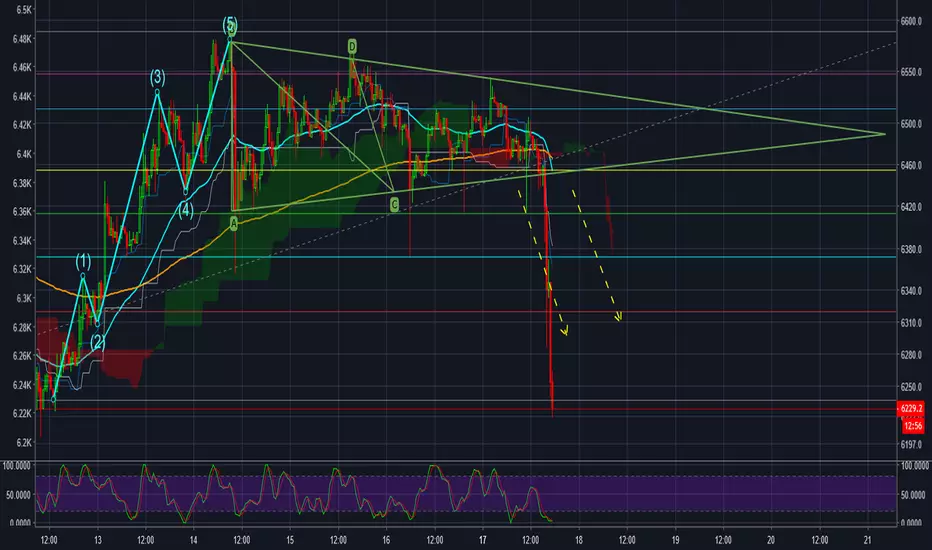The width and height of the screenshot is (932, 550).
Task: Click the green triangle point label A
Action: 234,224
